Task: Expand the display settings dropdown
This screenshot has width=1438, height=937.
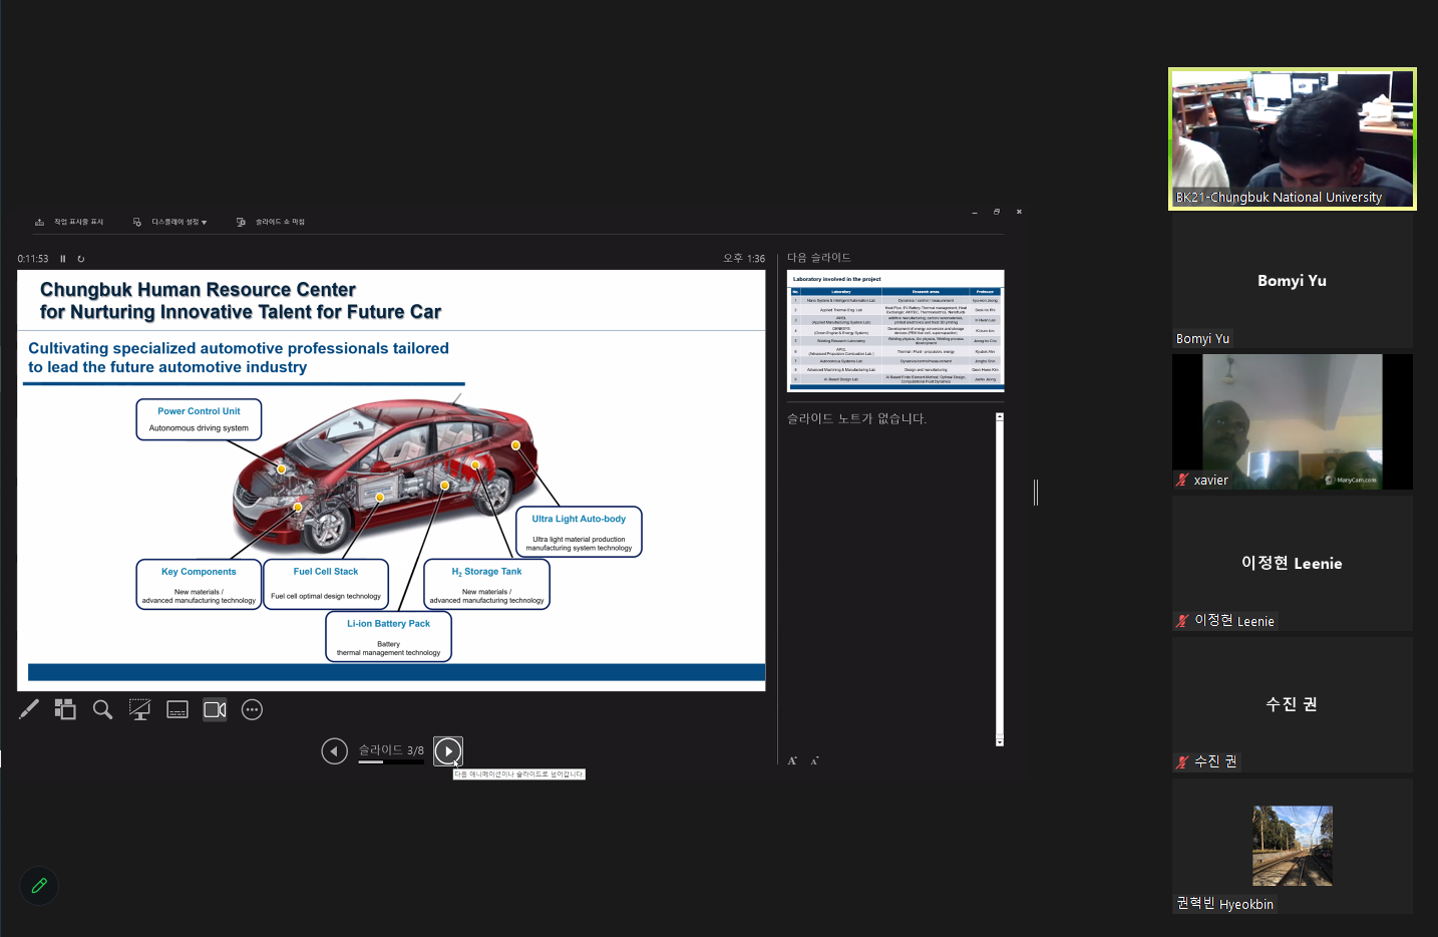Action: coord(170,222)
